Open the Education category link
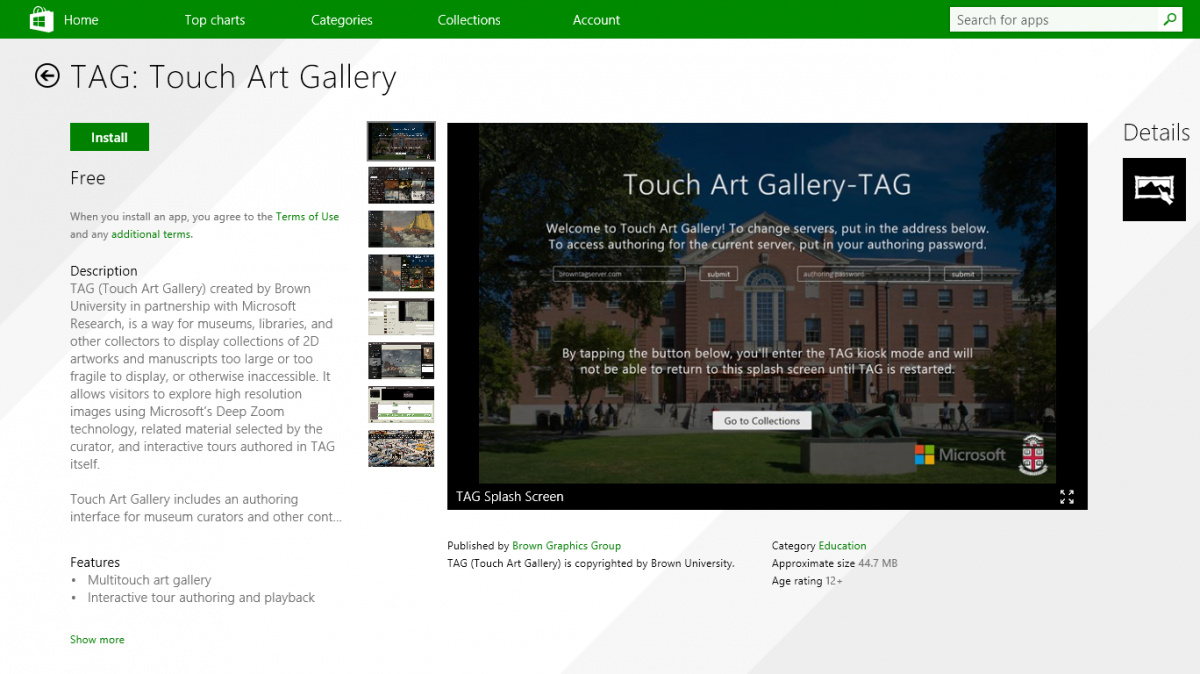Screen dimensions: 1200x674 (842, 546)
